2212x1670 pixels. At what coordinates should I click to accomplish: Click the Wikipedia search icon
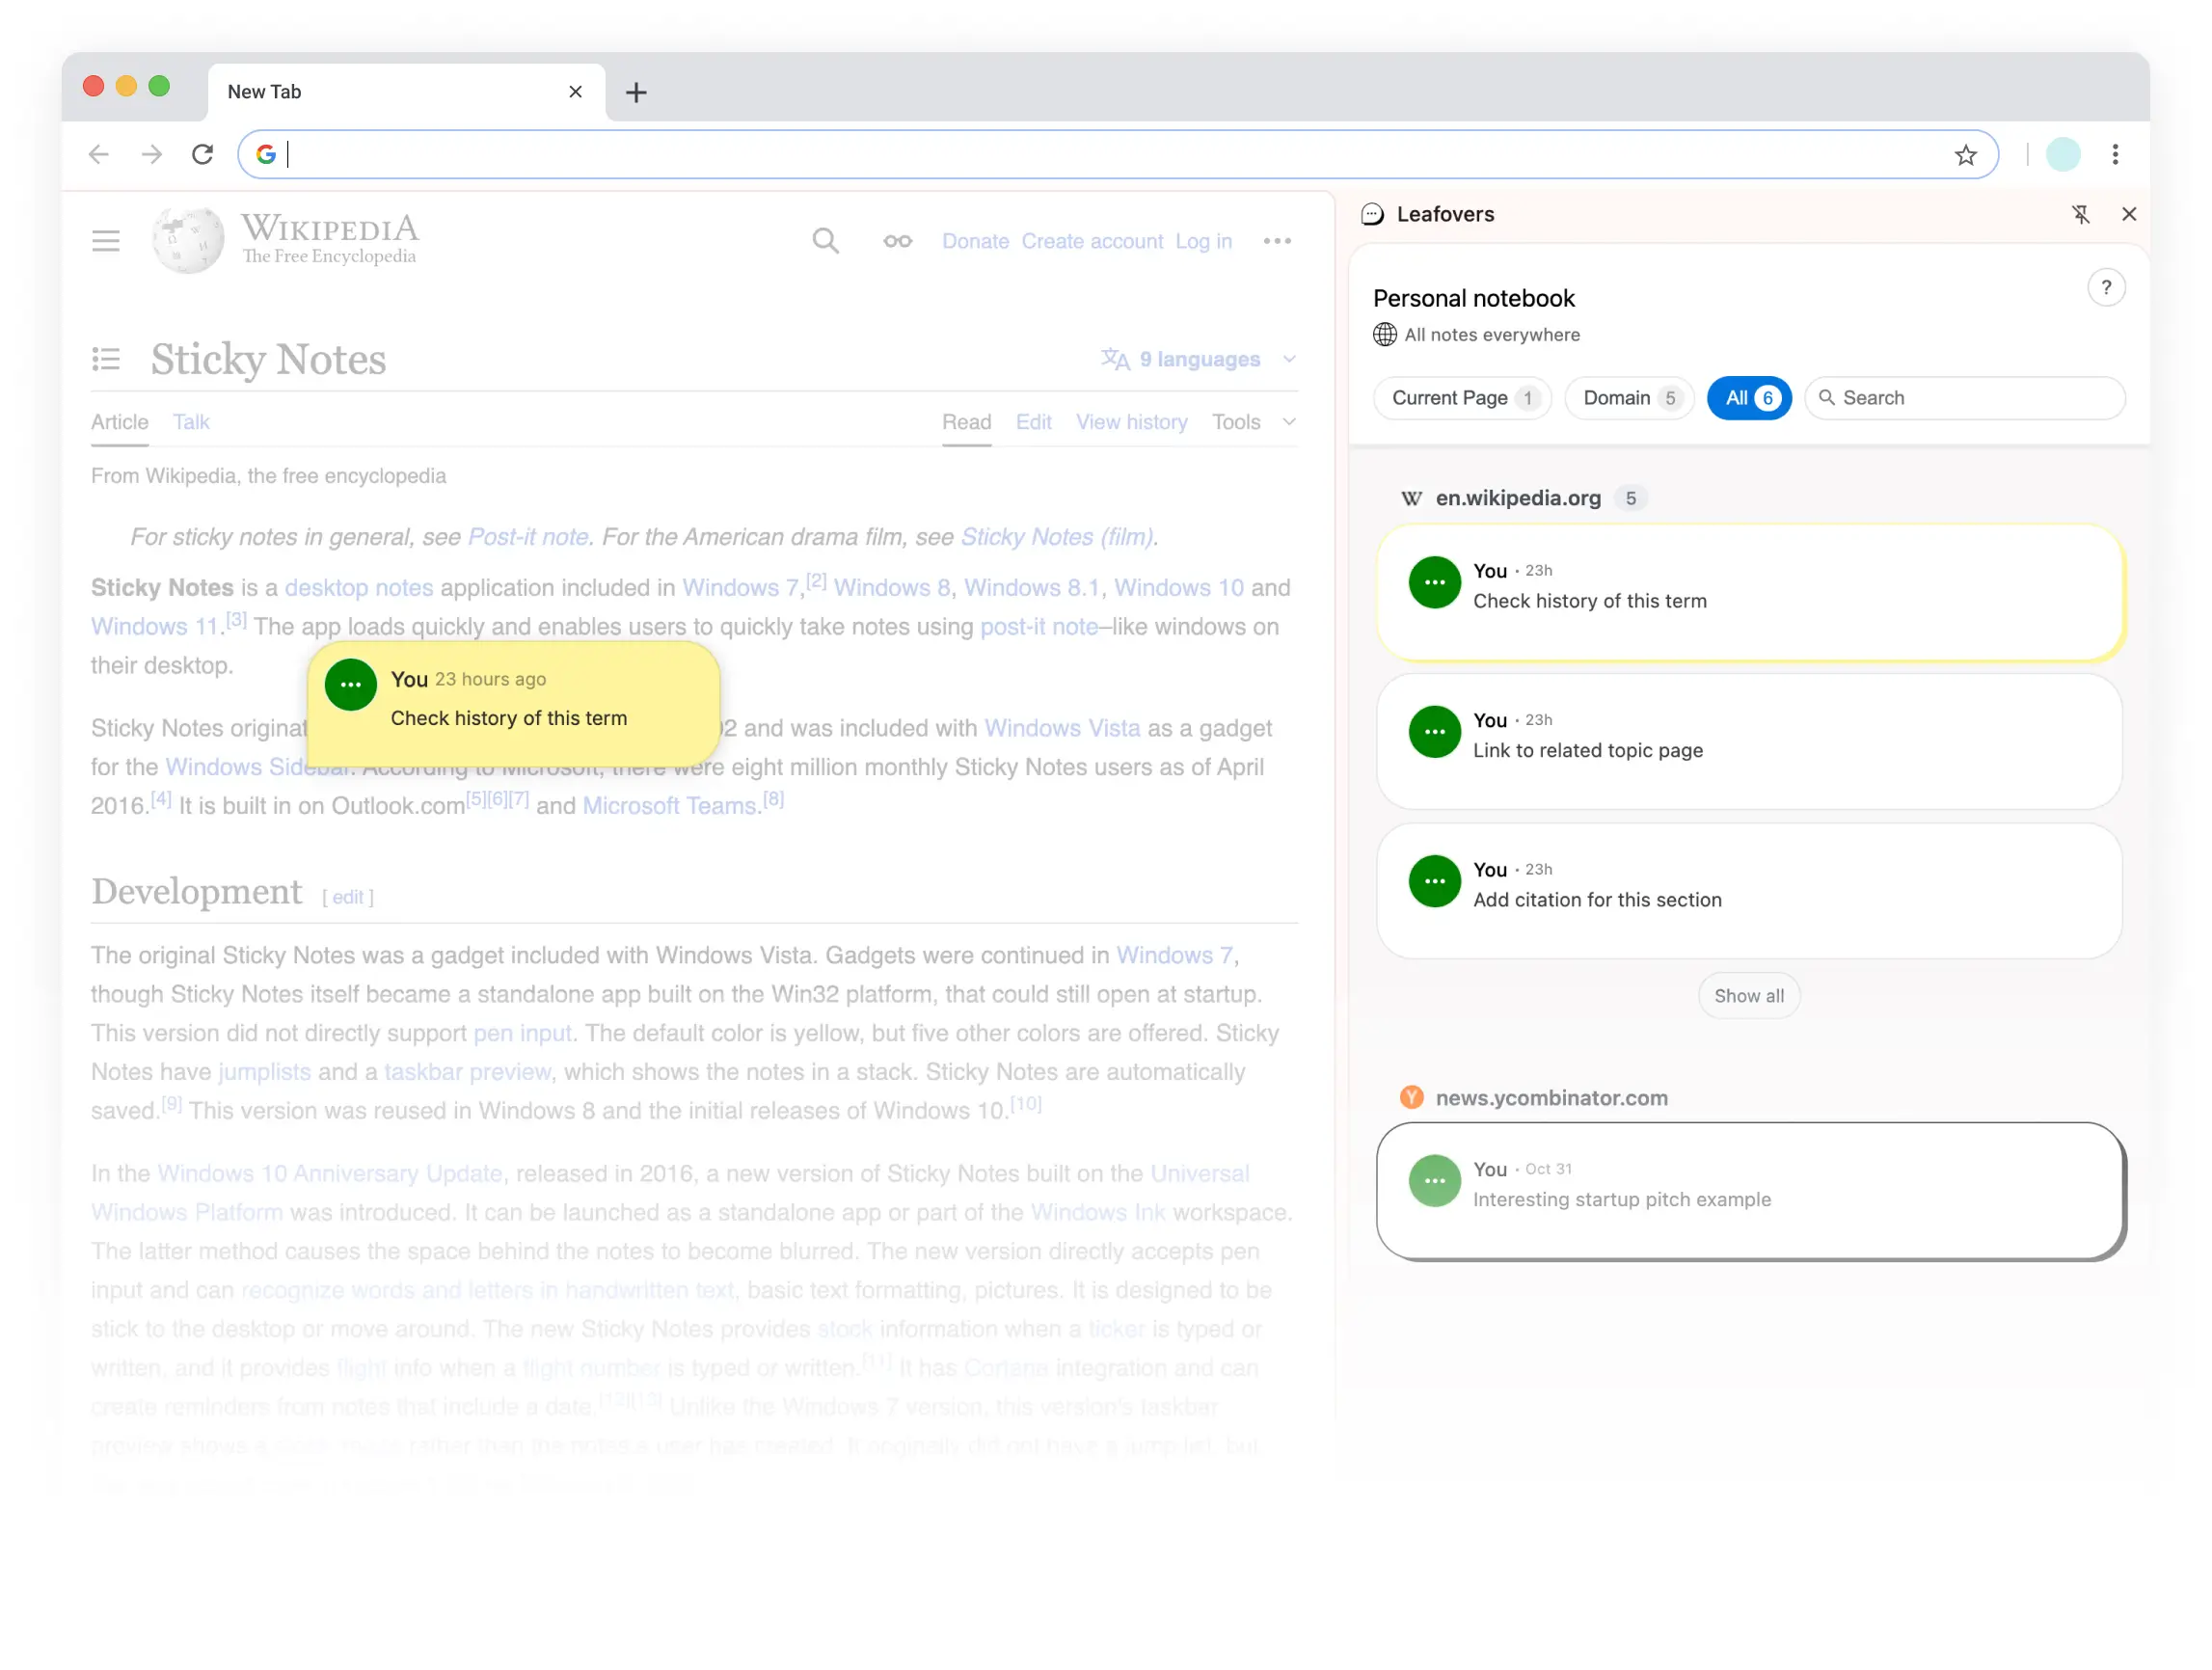point(825,240)
